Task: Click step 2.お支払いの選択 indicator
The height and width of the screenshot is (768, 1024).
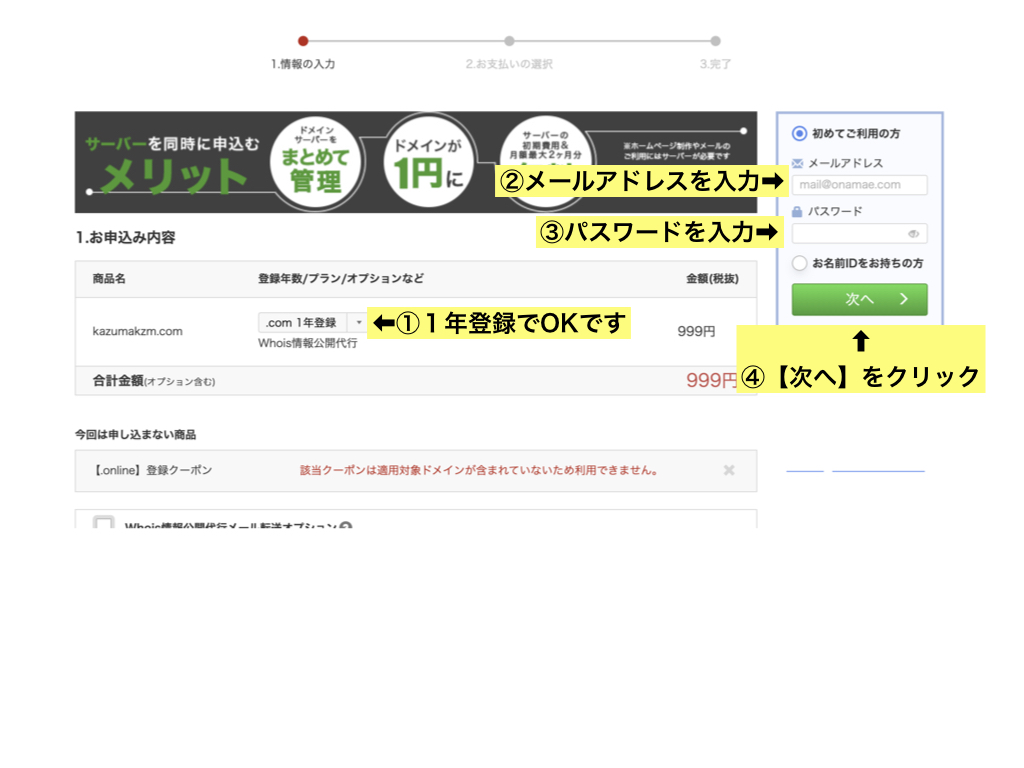Action: pyautogui.click(x=509, y=41)
